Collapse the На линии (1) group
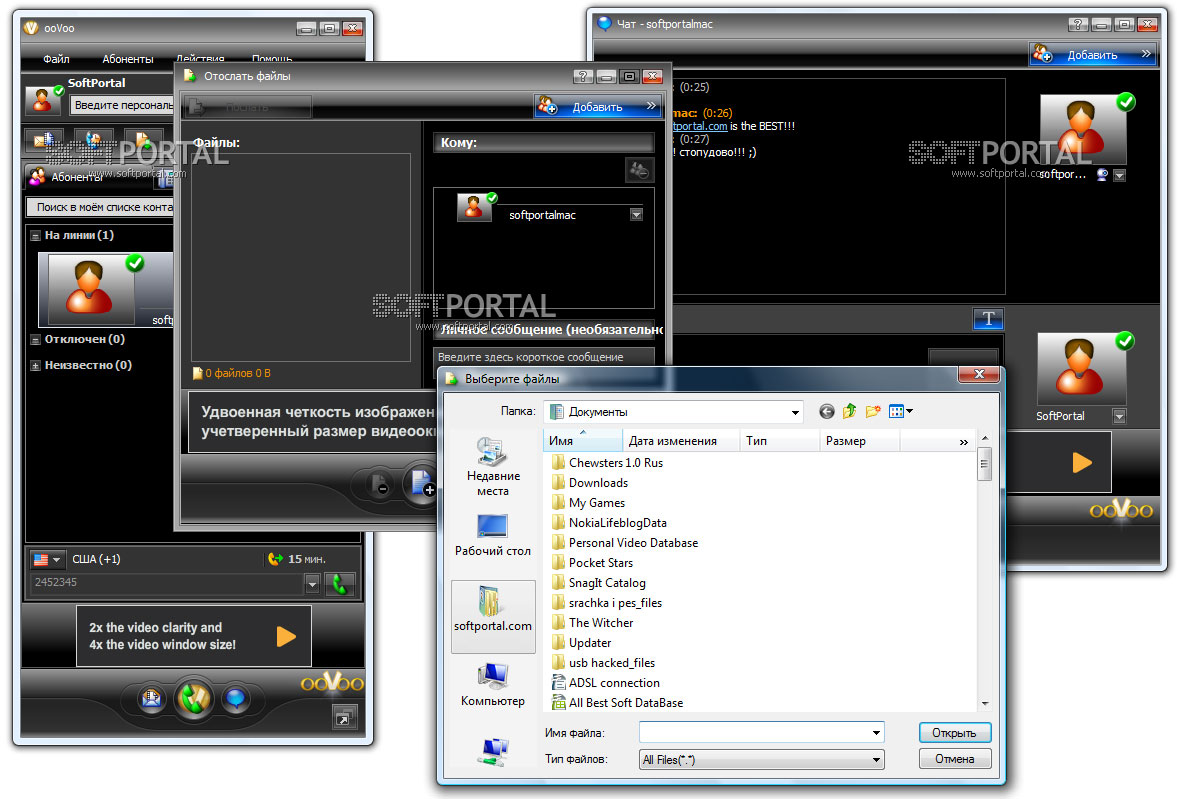Viewport: 1178px width, 799px height. (x=35, y=236)
